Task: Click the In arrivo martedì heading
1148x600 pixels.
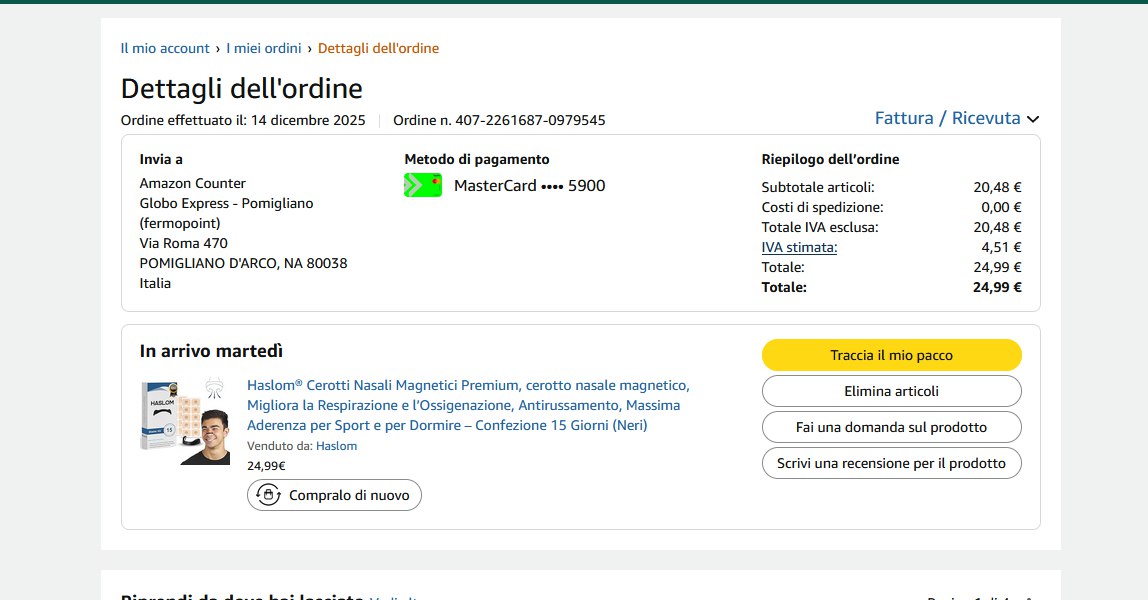Action: [211, 351]
